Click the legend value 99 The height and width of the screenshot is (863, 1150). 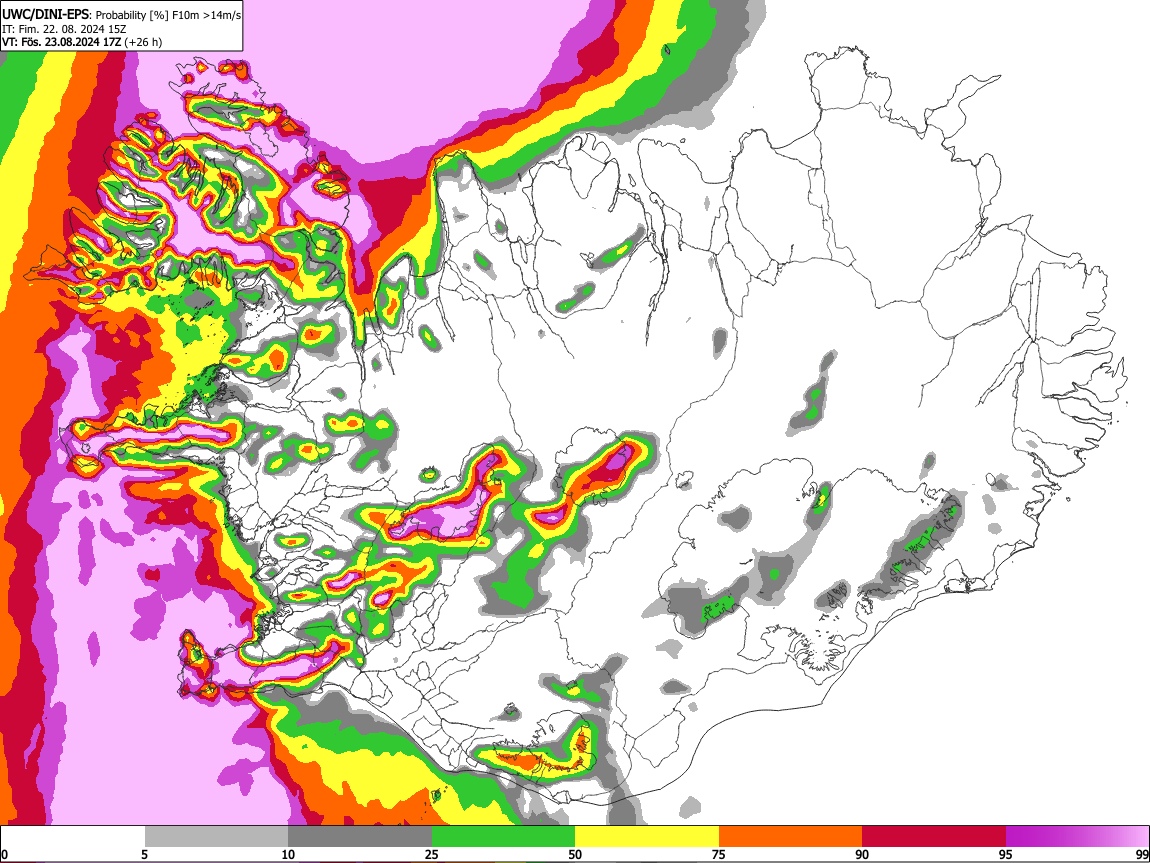pyautogui.click(x=1142, y=854)
